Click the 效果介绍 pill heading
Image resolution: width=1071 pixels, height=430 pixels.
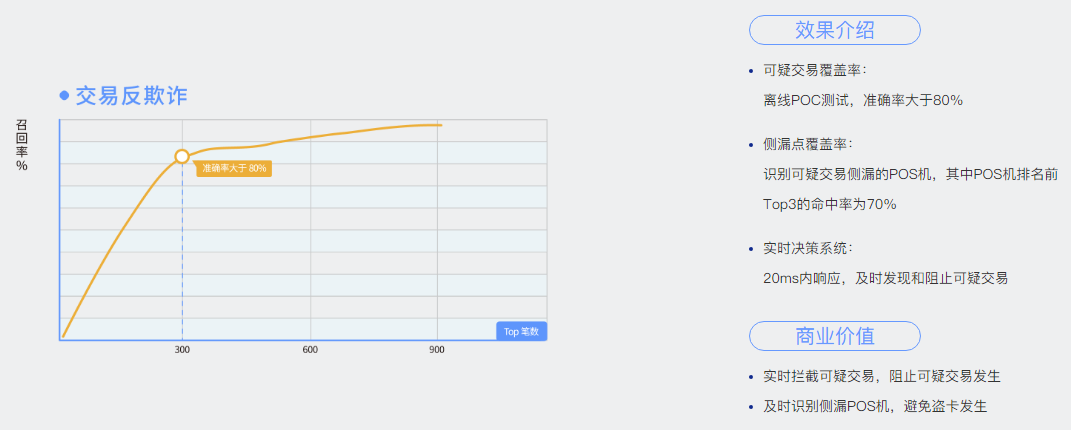click(x=835, y=30)
